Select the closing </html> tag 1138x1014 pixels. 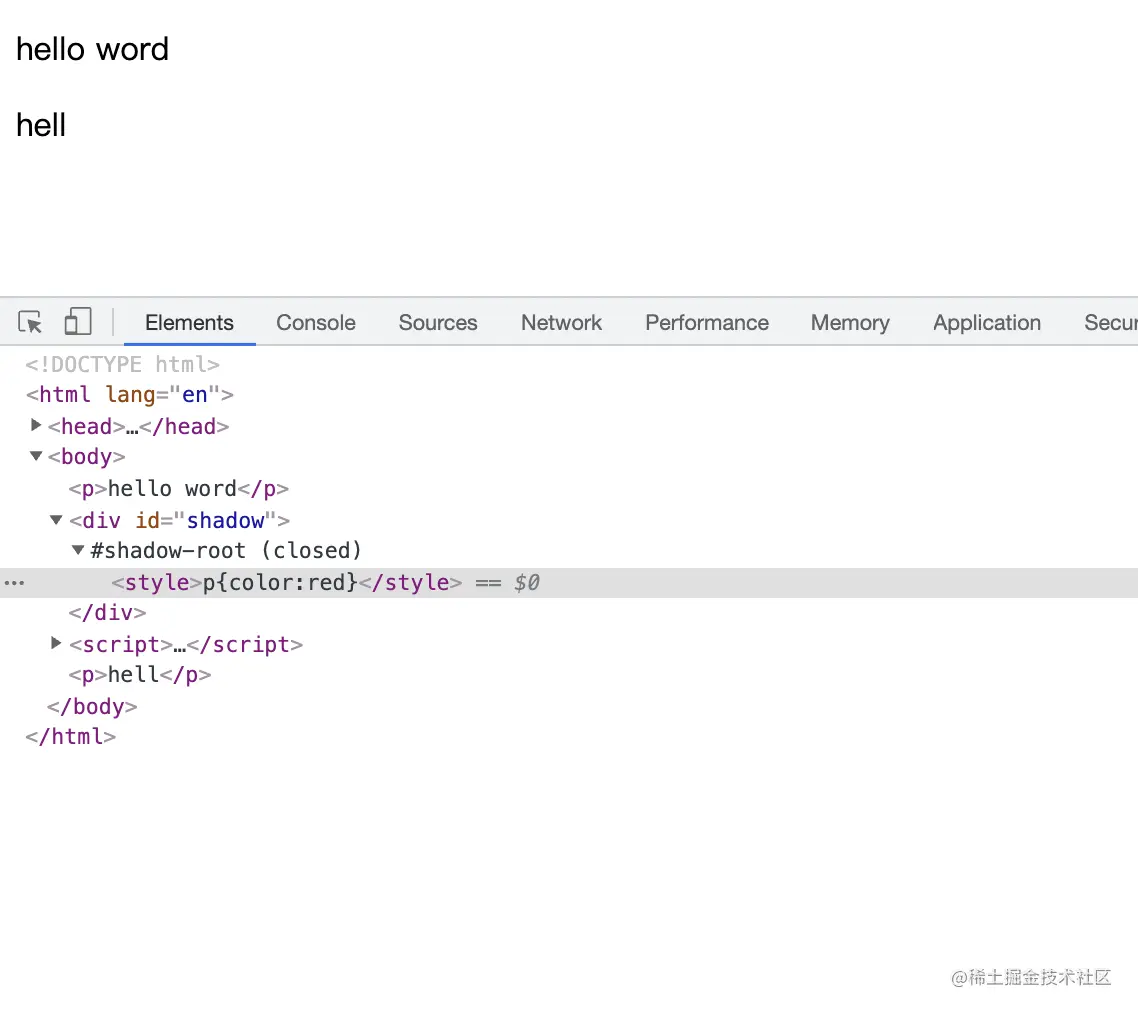[70, 737]
